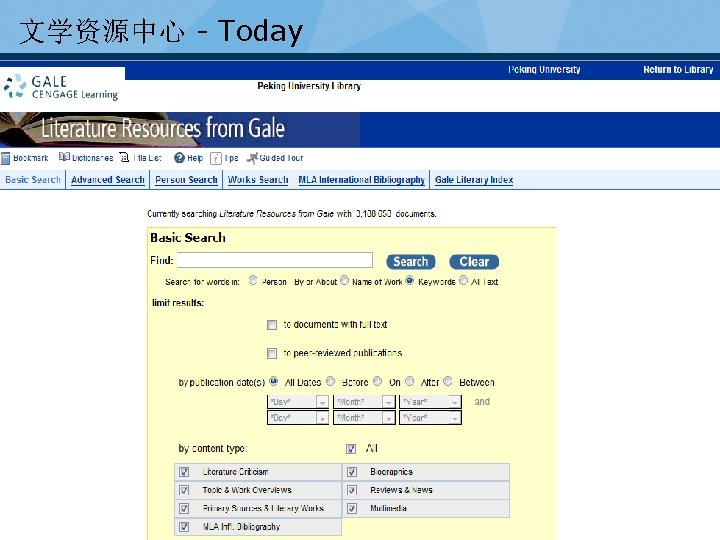Screen dimensions: 720x540
Task: Click the Search button
Action: click(x=411, y=262)
